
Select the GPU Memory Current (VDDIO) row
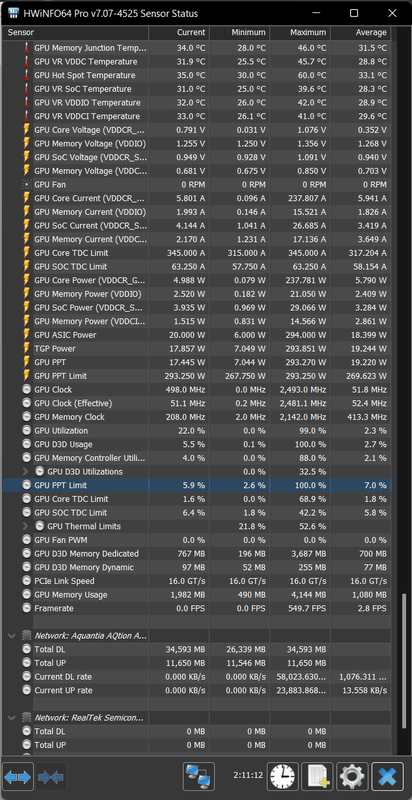tap(197, 212)
